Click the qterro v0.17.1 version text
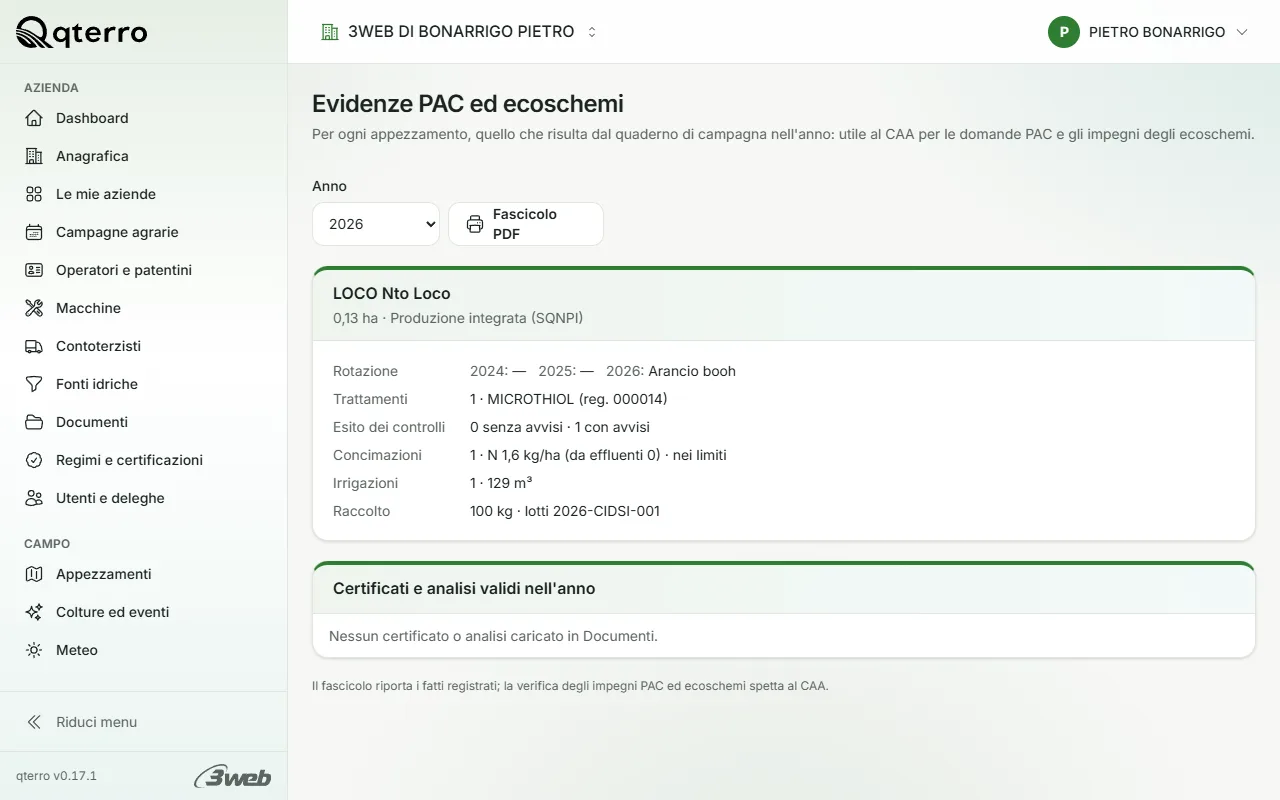Image resolution: width=1280 pixels, height=800 pixels. click(x=56, y=776)
